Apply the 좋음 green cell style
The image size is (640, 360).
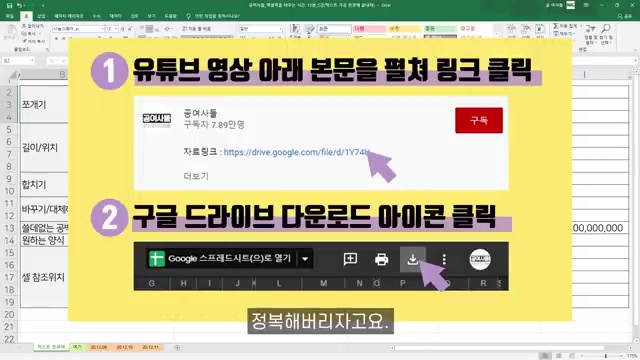click(x=440, y=29)
